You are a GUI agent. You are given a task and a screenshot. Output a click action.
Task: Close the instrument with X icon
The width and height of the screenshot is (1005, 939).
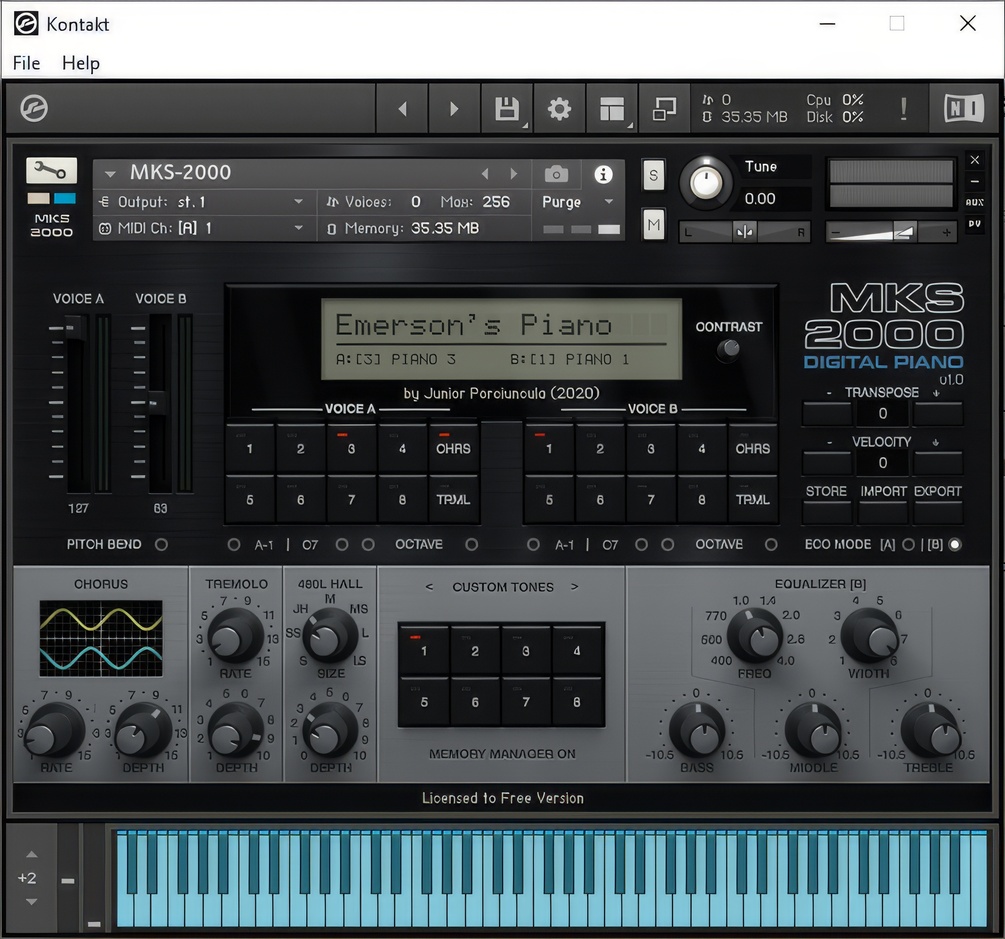pos(975,160)
